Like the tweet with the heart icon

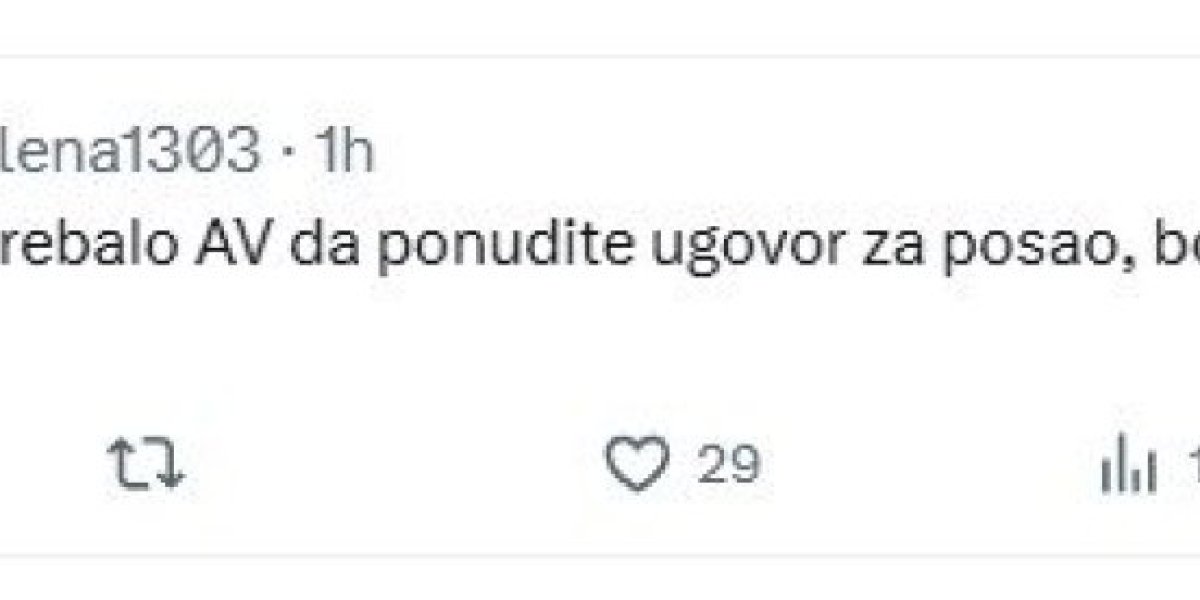pos(638,466)
